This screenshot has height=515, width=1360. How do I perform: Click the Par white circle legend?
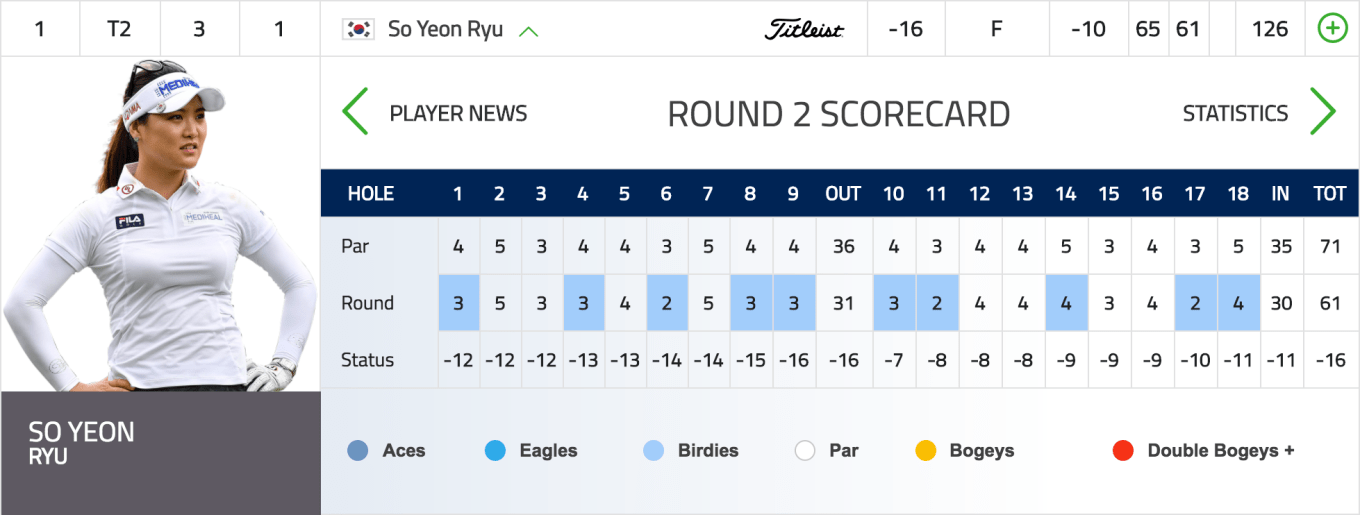point(805,451)
